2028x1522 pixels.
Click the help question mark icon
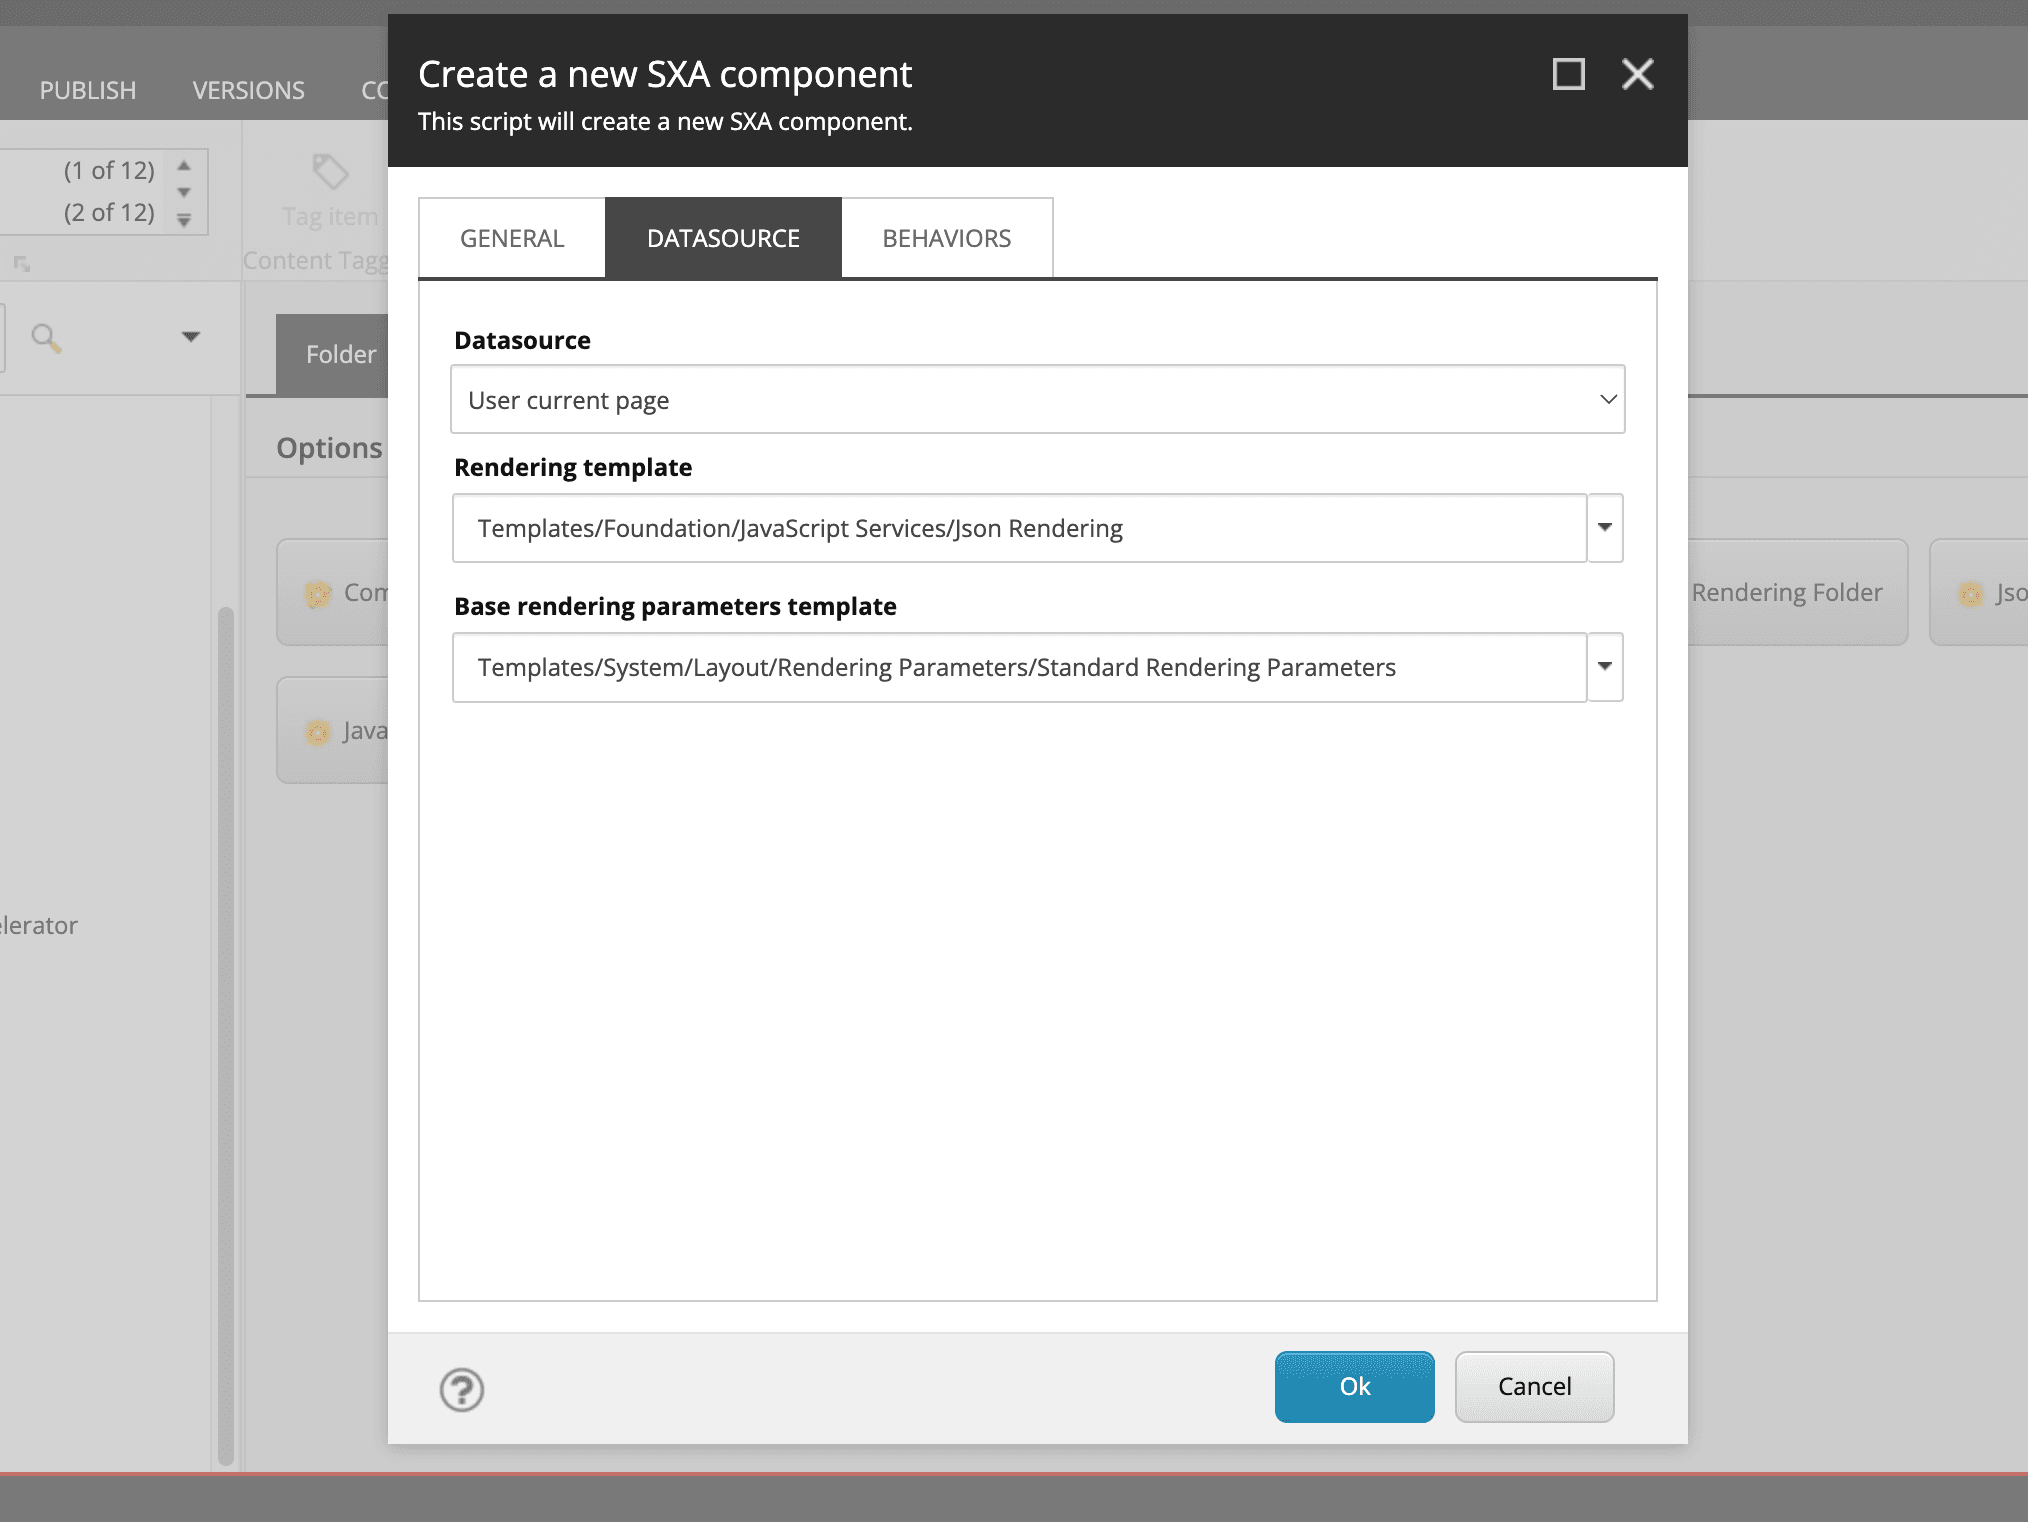point(461,1389)
